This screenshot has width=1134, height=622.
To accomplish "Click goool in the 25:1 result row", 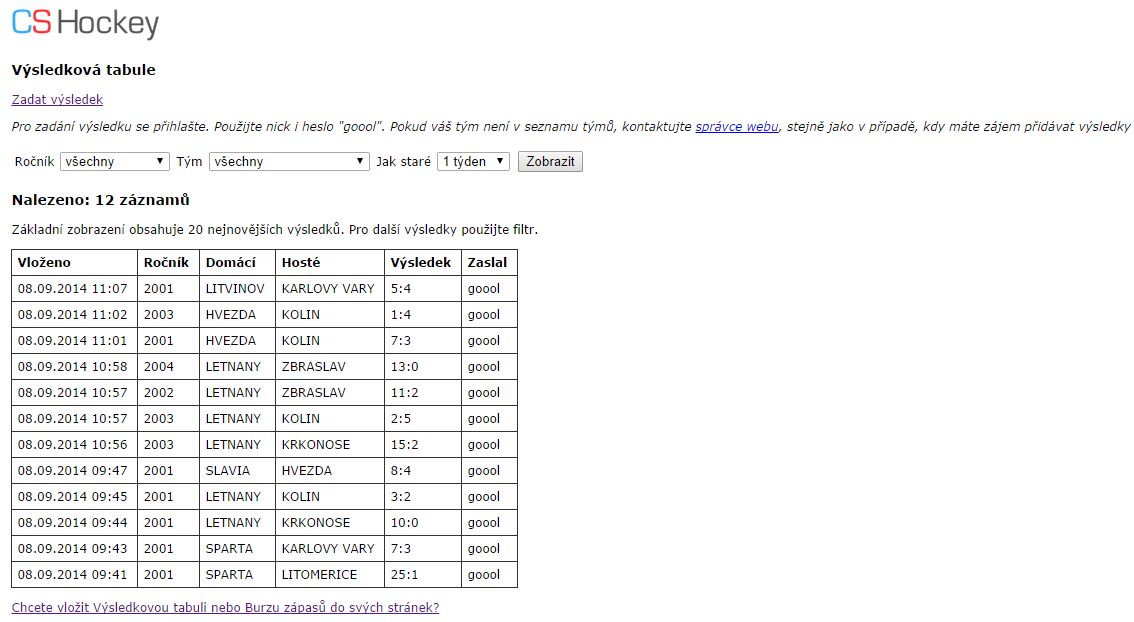I will coord(484,575).
